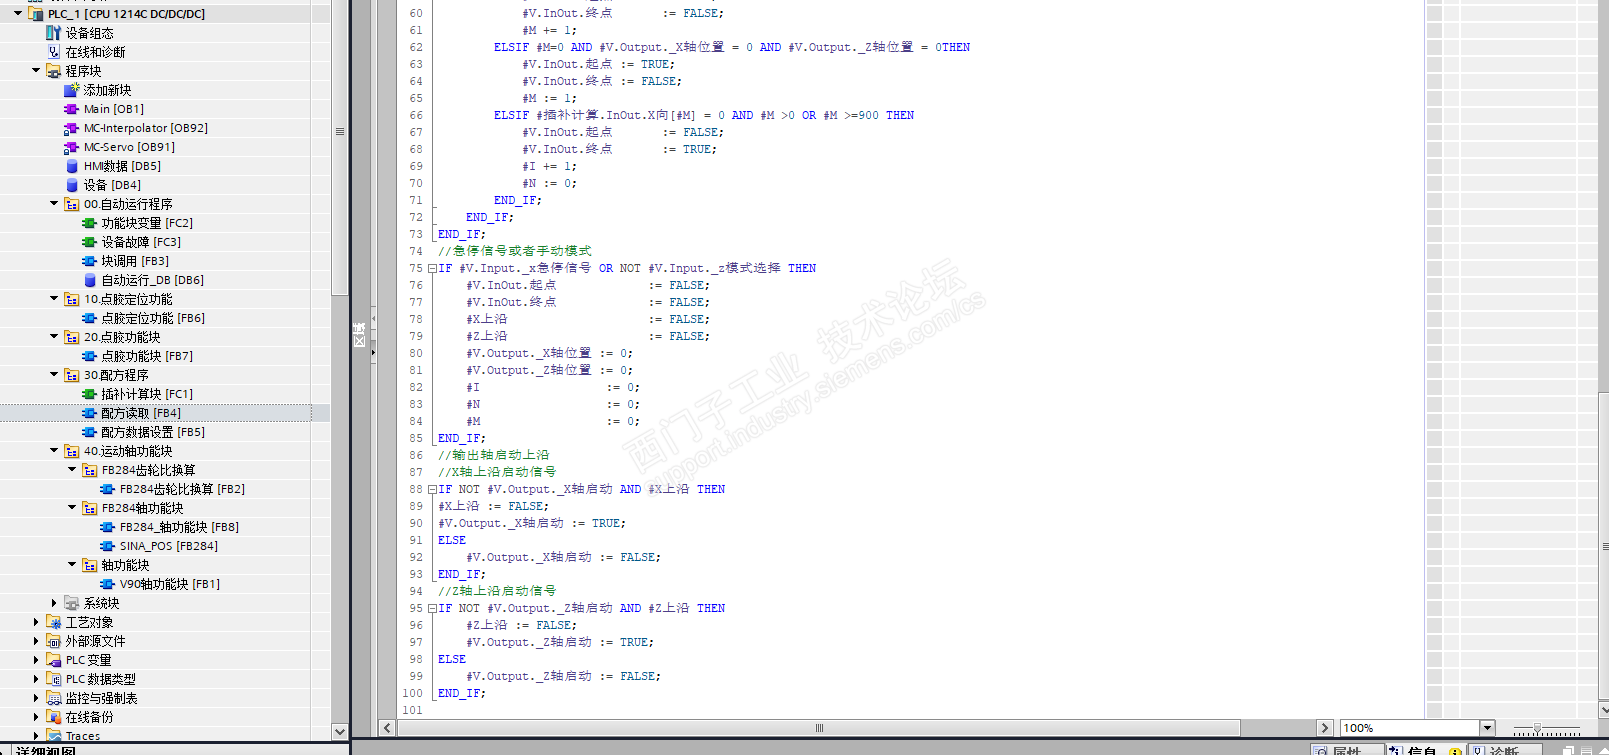Click the 功能块变量 [FC2] function icon

click(x=90, y=223)
